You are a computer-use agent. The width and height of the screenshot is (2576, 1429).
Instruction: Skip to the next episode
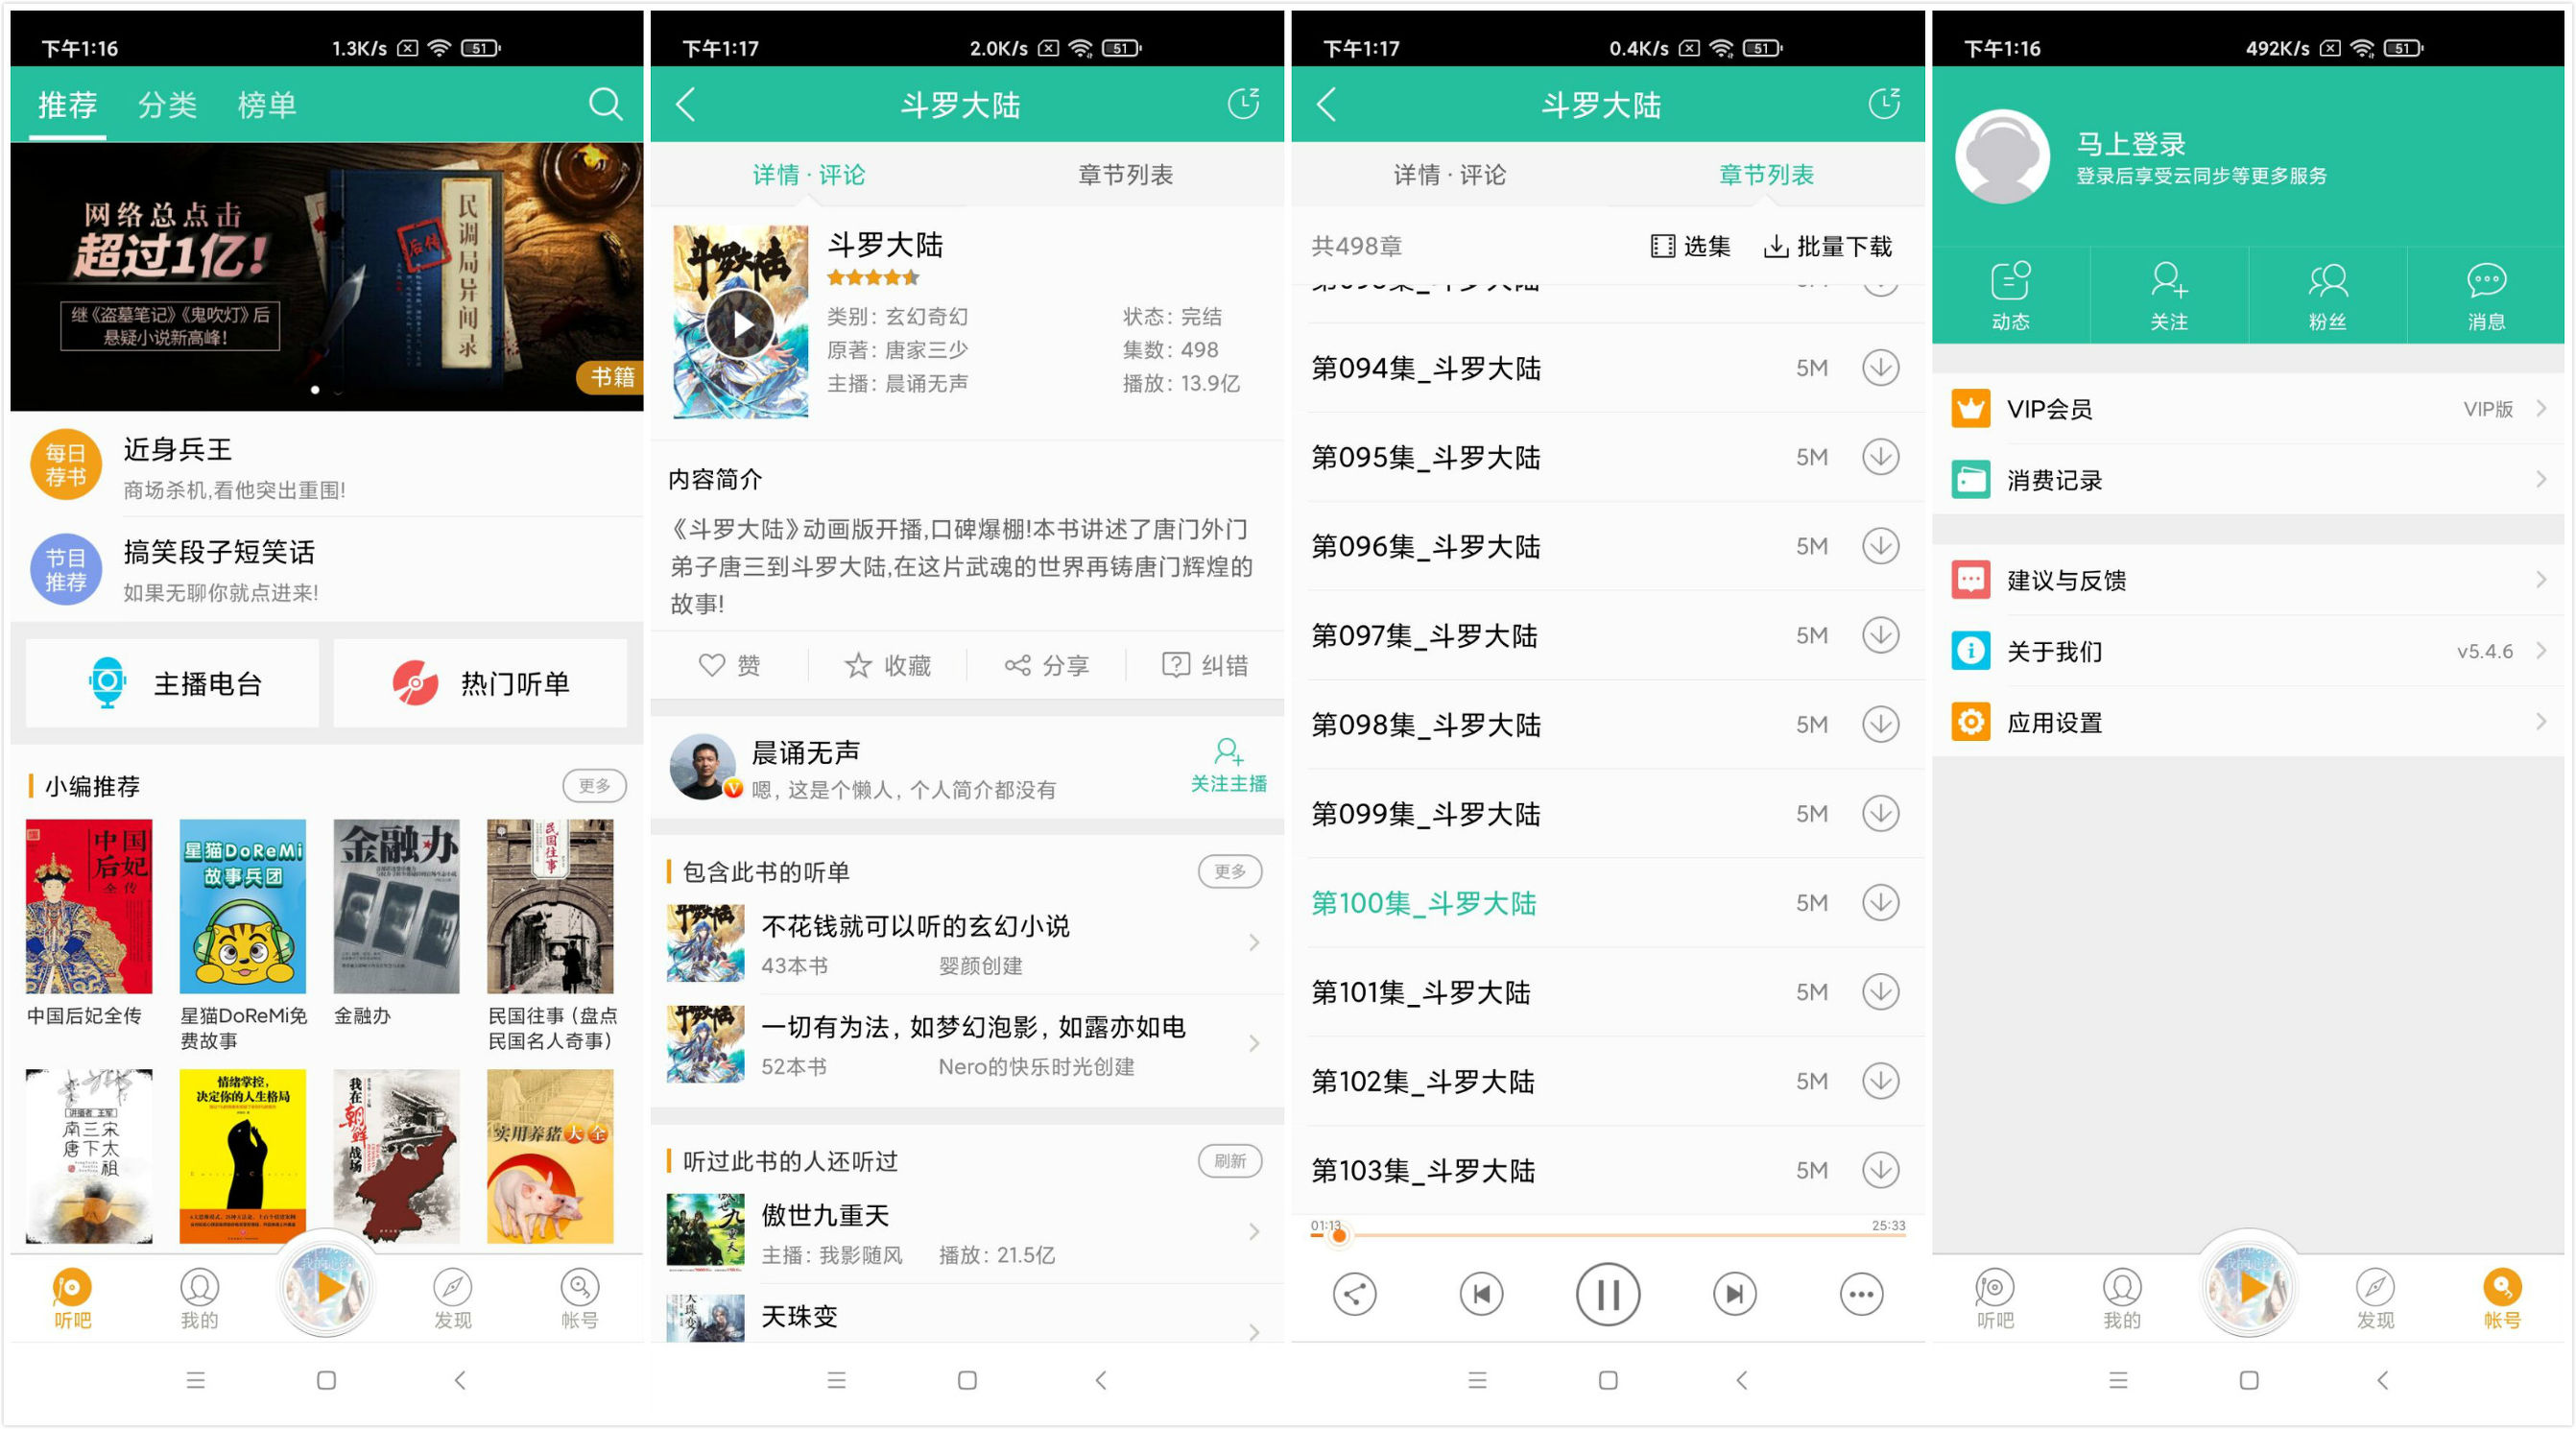[x=1734, y=1294]
